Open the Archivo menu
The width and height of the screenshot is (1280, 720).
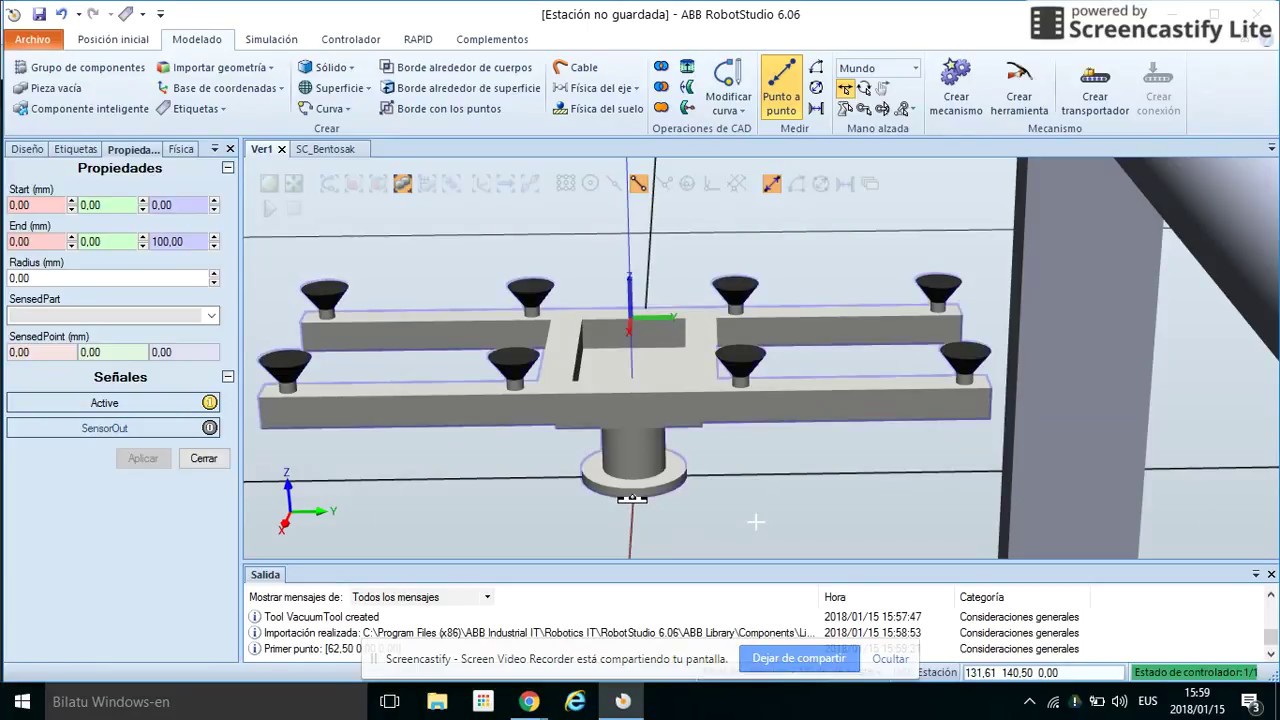(x=33, y=39)
